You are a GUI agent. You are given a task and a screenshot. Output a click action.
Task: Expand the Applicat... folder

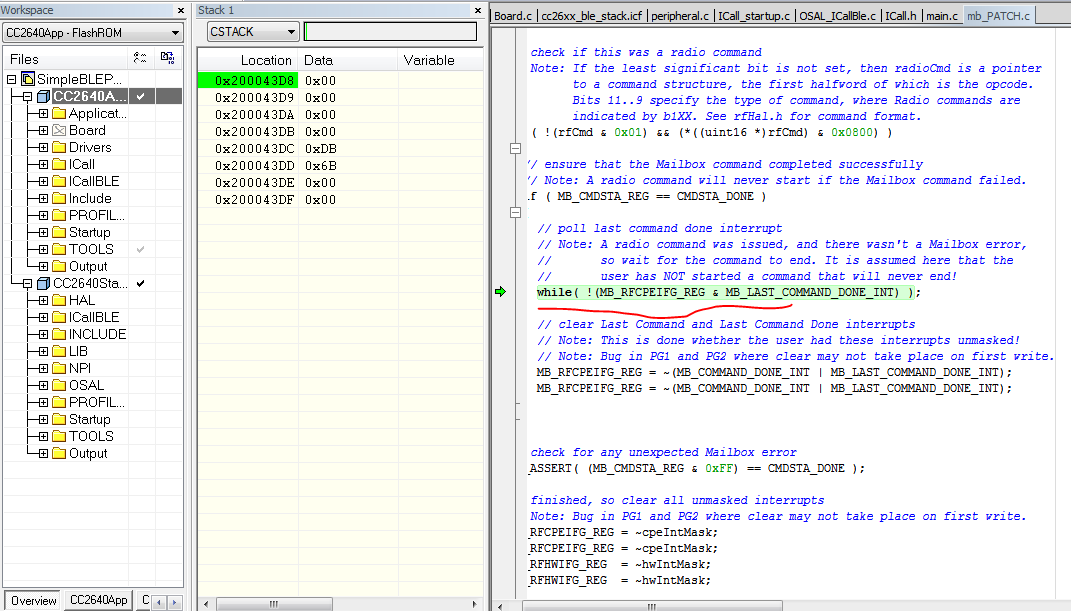click(x=43, y=113)
